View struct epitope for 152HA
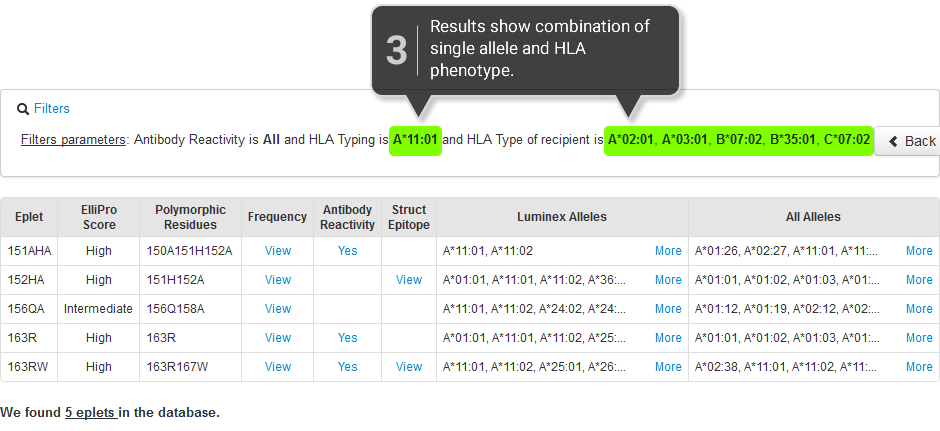 [x=409, y=279]
